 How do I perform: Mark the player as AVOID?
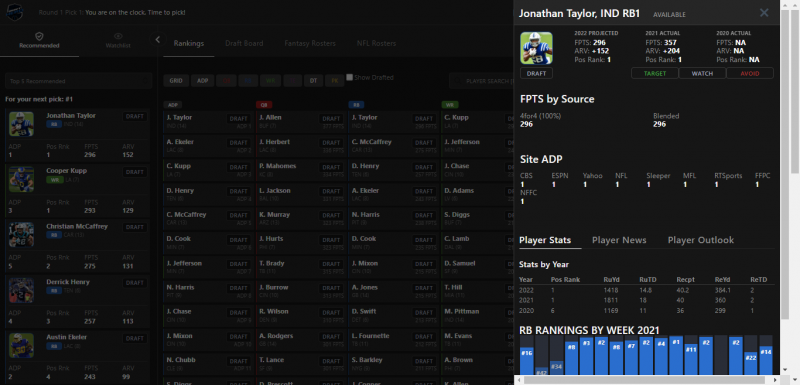click(750, 73)
